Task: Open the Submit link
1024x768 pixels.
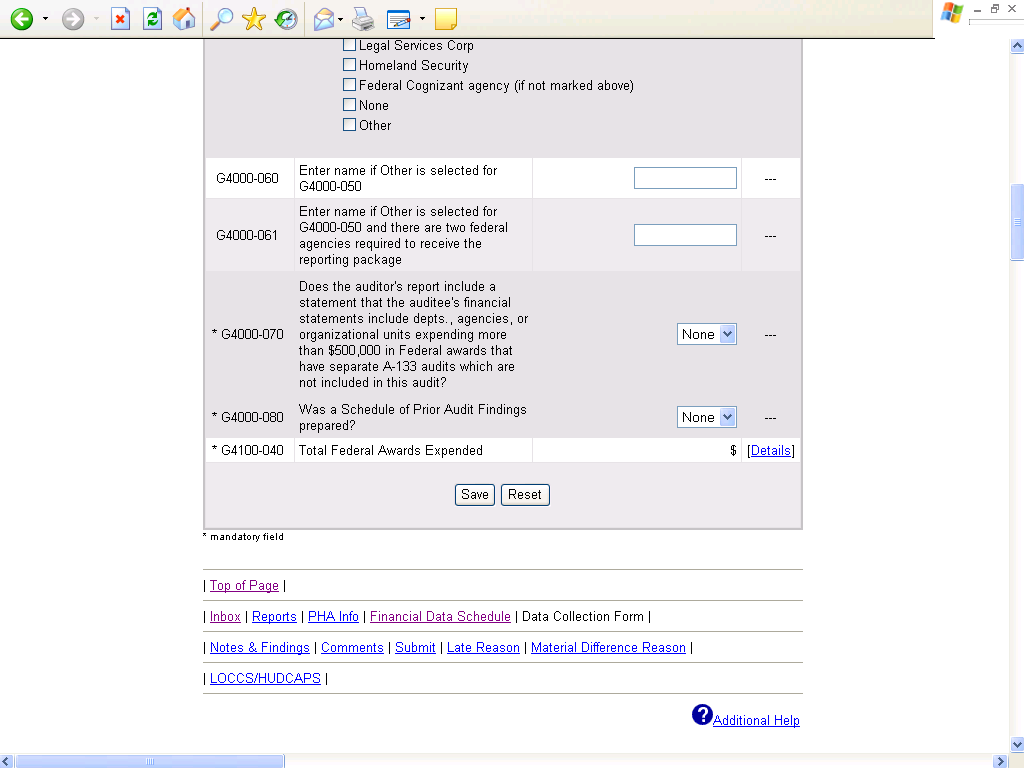Action: point(415,648)
